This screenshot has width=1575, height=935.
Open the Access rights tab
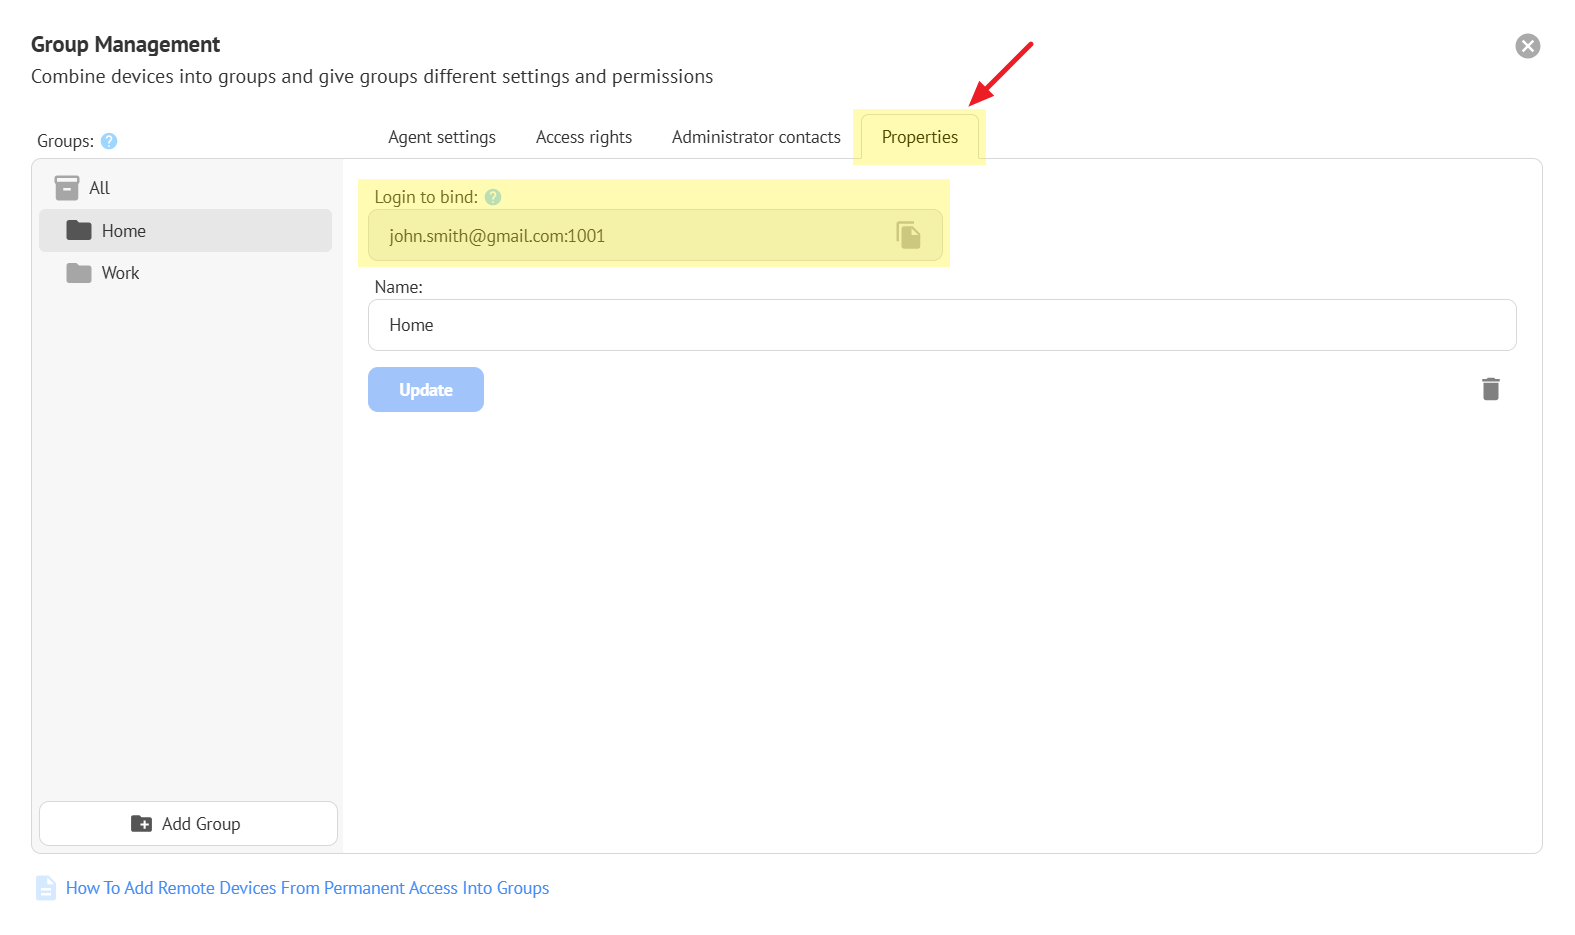click(584, 137)
